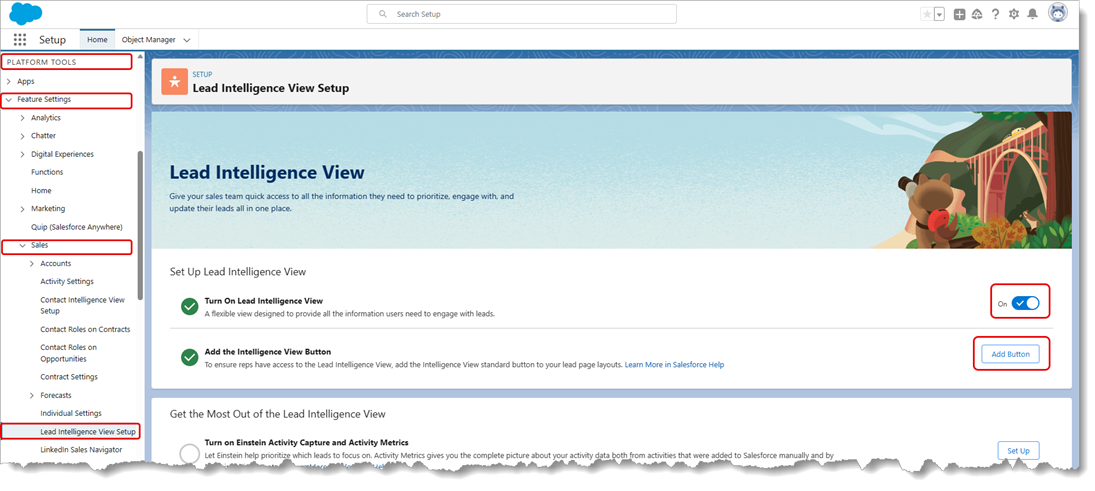
Task: Open LinkedIn Sales Navigator
Action: [81, 450]
